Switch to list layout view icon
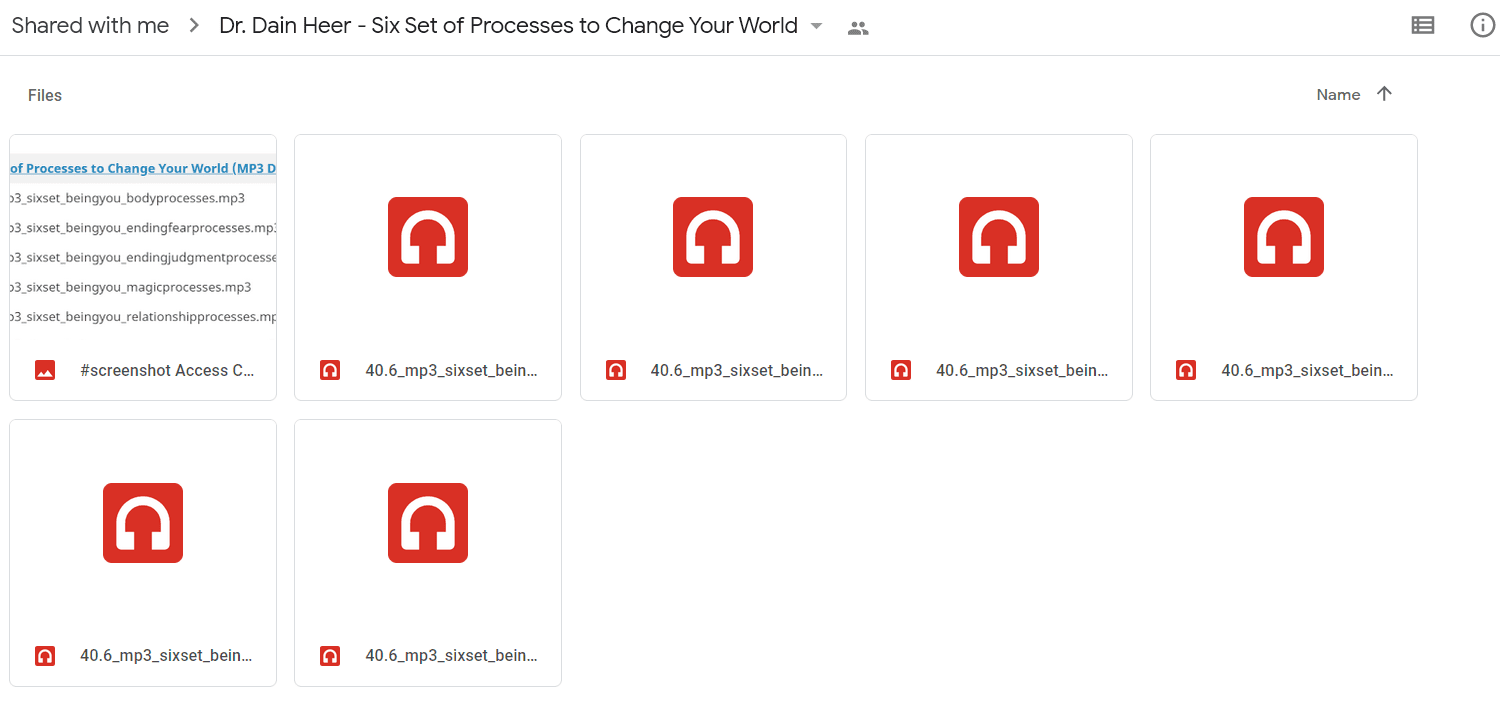Image resolution: width=1500 pixels, height=714 pixels. coord(1422,26)
